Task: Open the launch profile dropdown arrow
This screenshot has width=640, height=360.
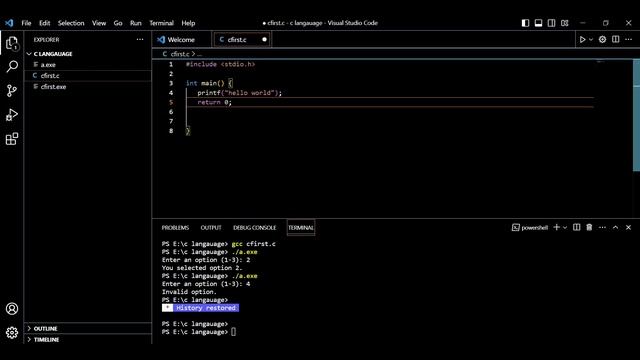Action: (565, 227)
